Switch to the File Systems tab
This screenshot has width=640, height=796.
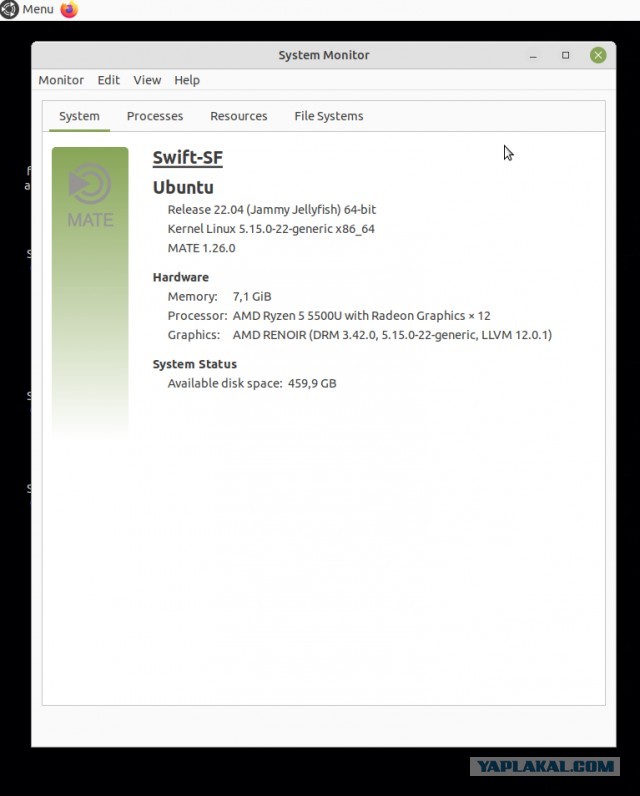pyautogui.click(x=329, y=116)
